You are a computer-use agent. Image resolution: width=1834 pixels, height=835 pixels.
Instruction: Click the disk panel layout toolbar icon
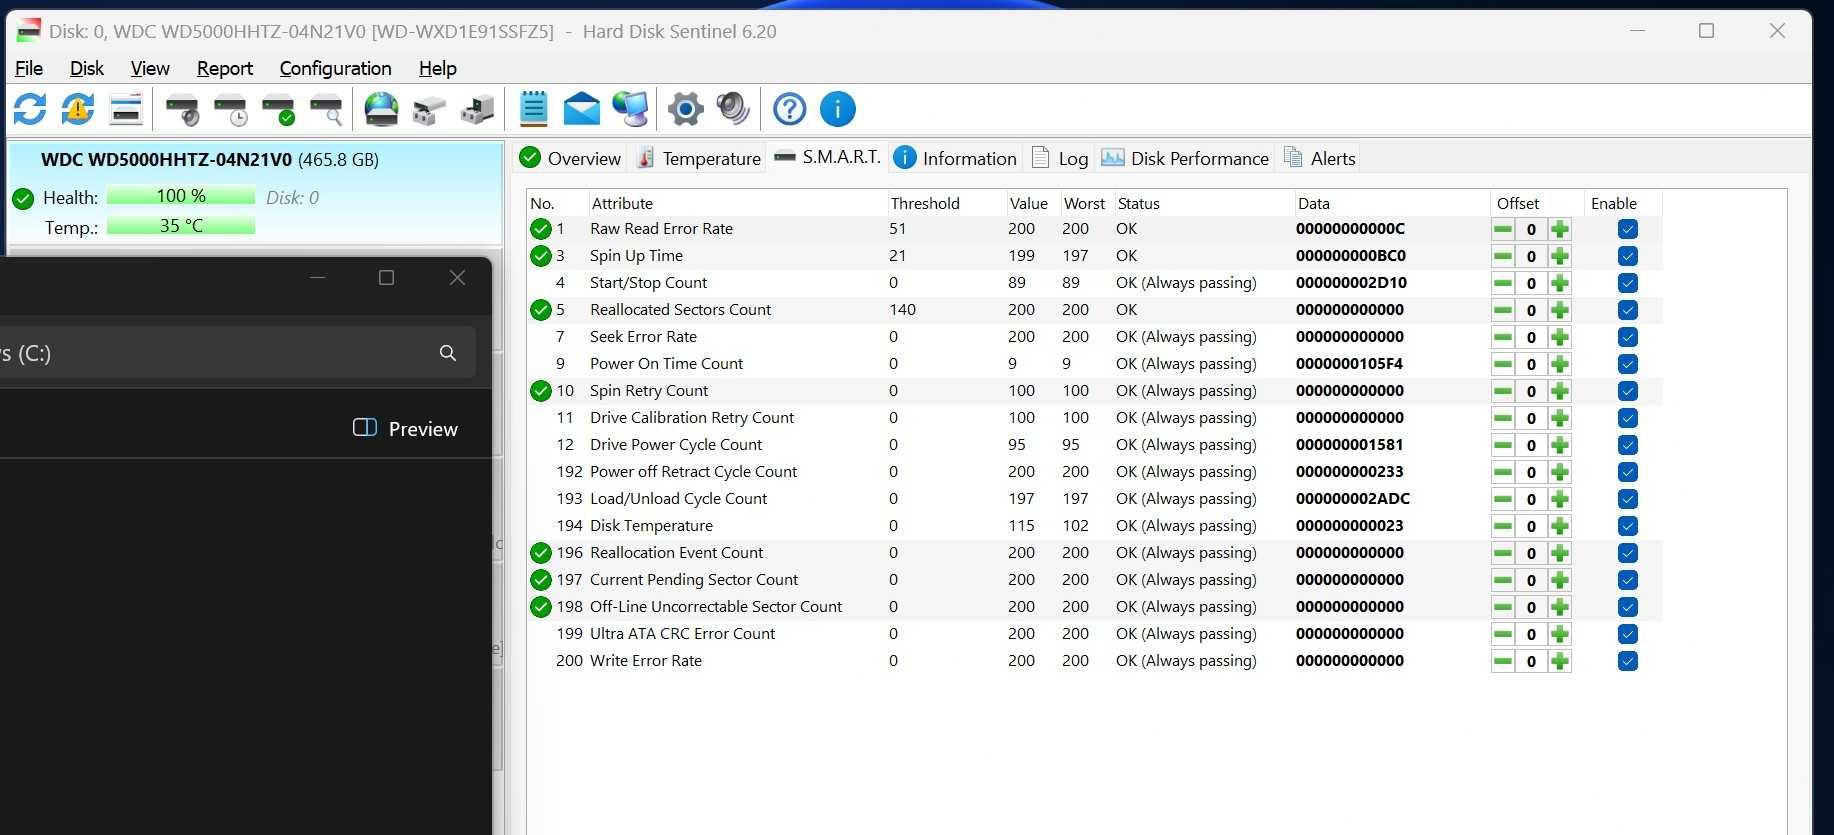click(126, 109)
